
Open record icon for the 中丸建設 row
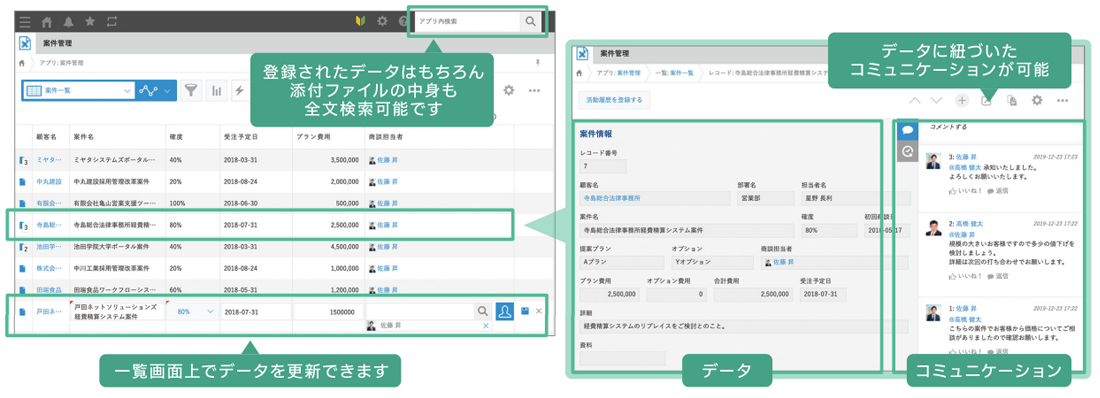22,181
